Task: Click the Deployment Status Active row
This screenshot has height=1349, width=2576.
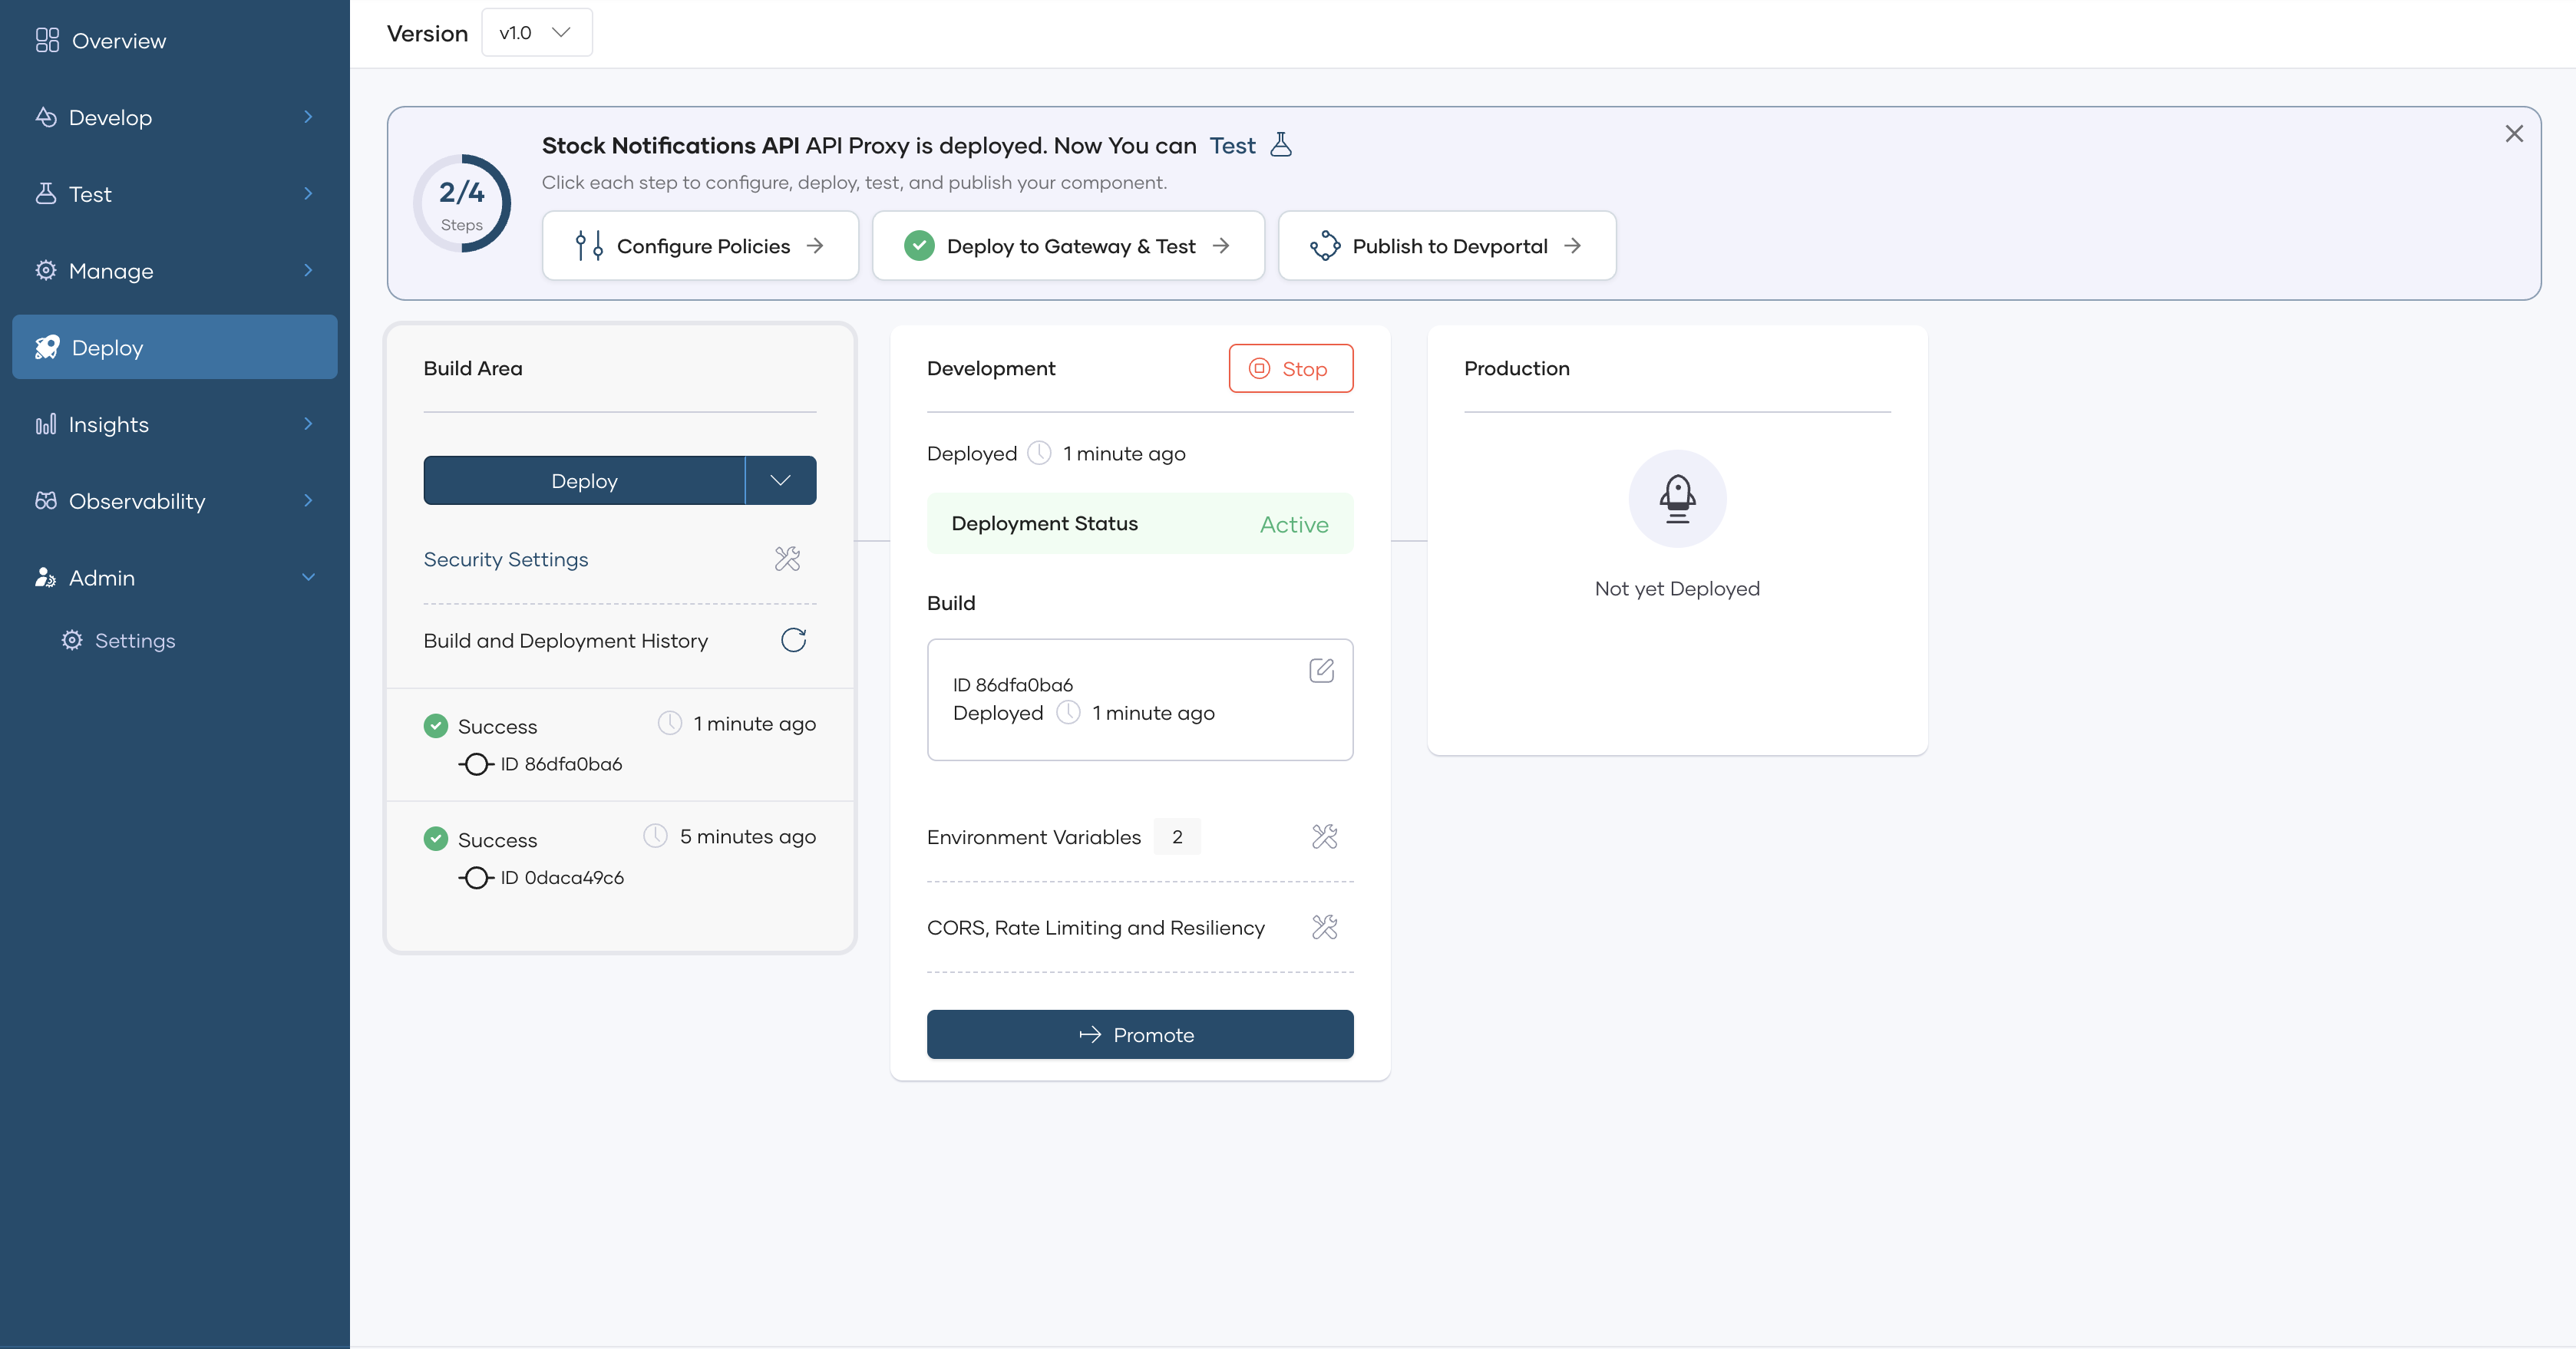Action: 1140,523
